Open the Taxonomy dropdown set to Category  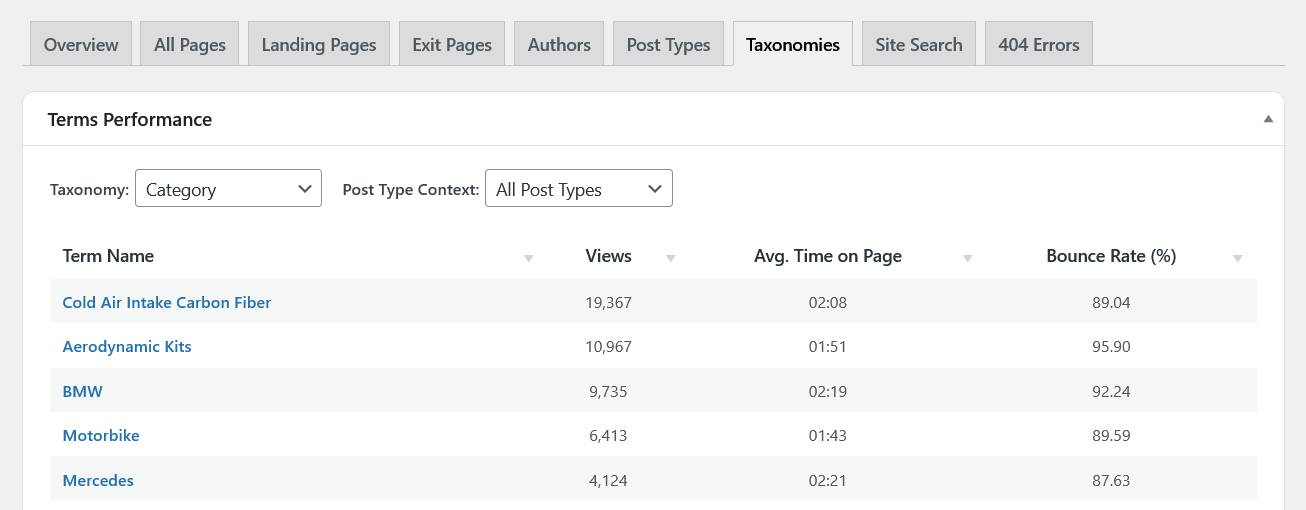tap(228, 188)
